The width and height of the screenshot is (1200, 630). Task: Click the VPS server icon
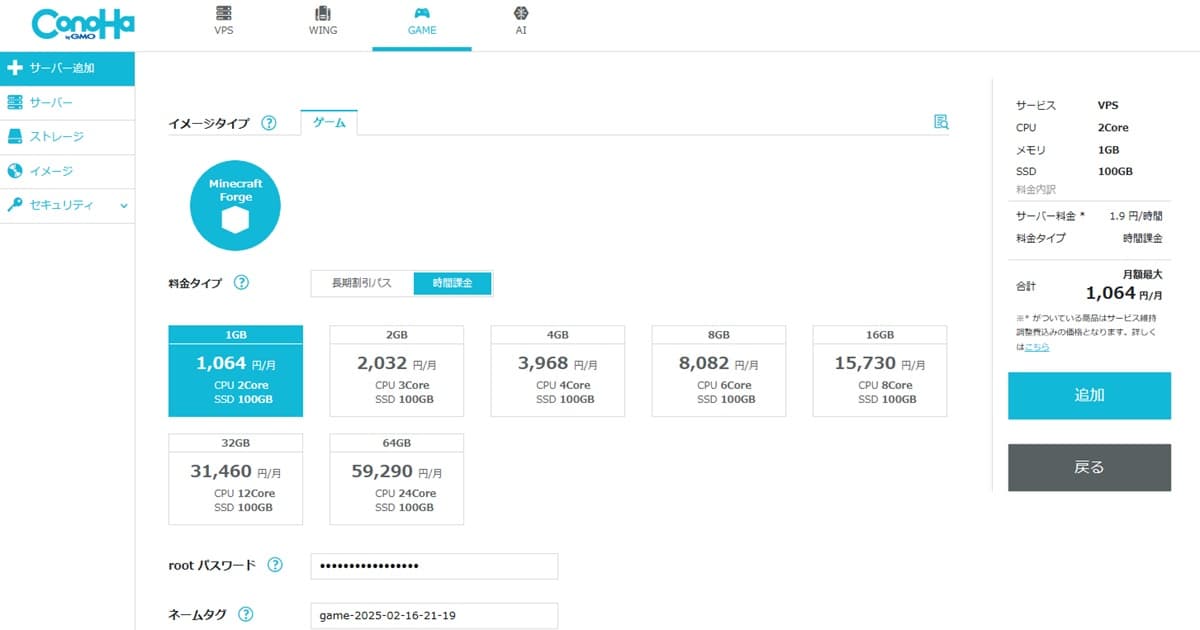pos(224,13)
